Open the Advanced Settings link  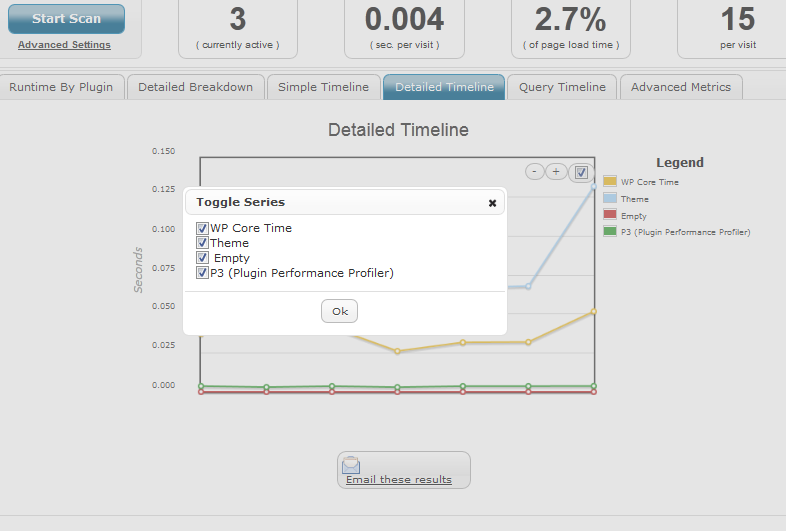coord(64,45)
